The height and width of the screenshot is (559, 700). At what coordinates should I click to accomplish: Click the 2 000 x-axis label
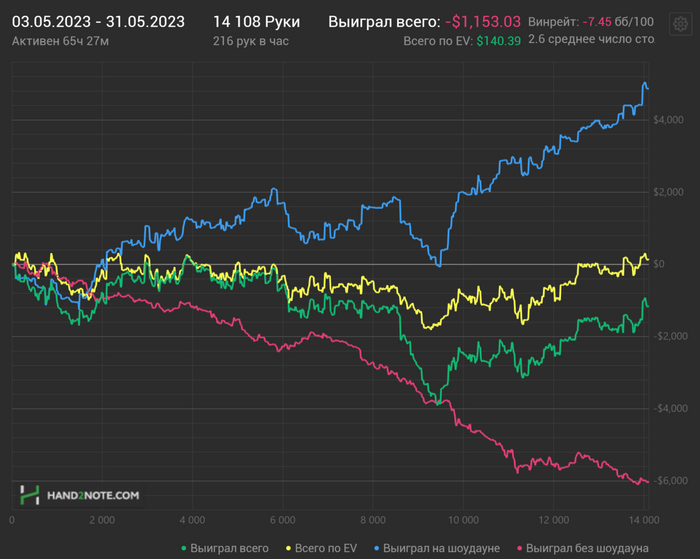tap(102, 520)
